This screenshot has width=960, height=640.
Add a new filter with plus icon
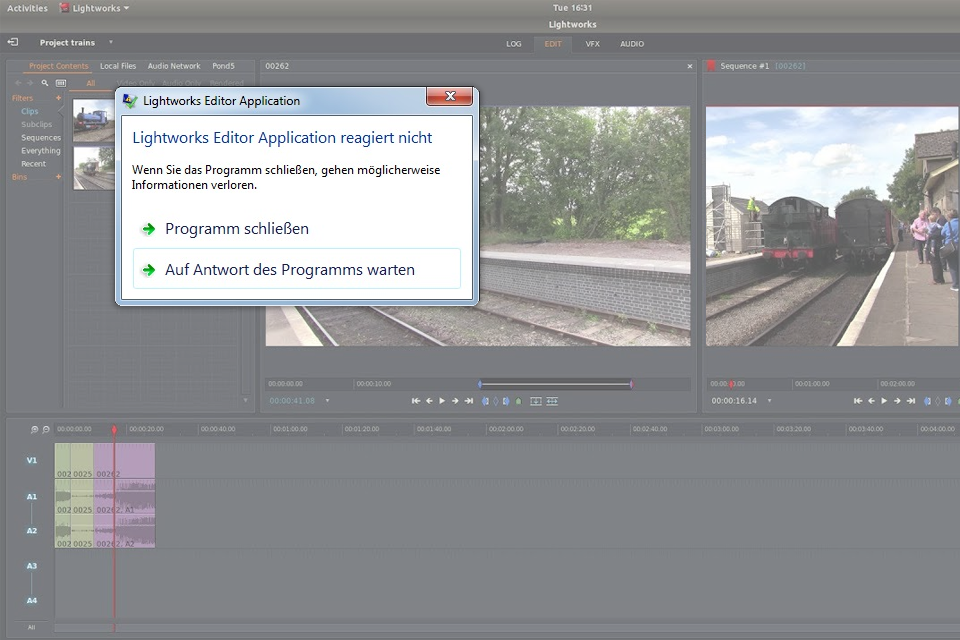pos(58,98)
